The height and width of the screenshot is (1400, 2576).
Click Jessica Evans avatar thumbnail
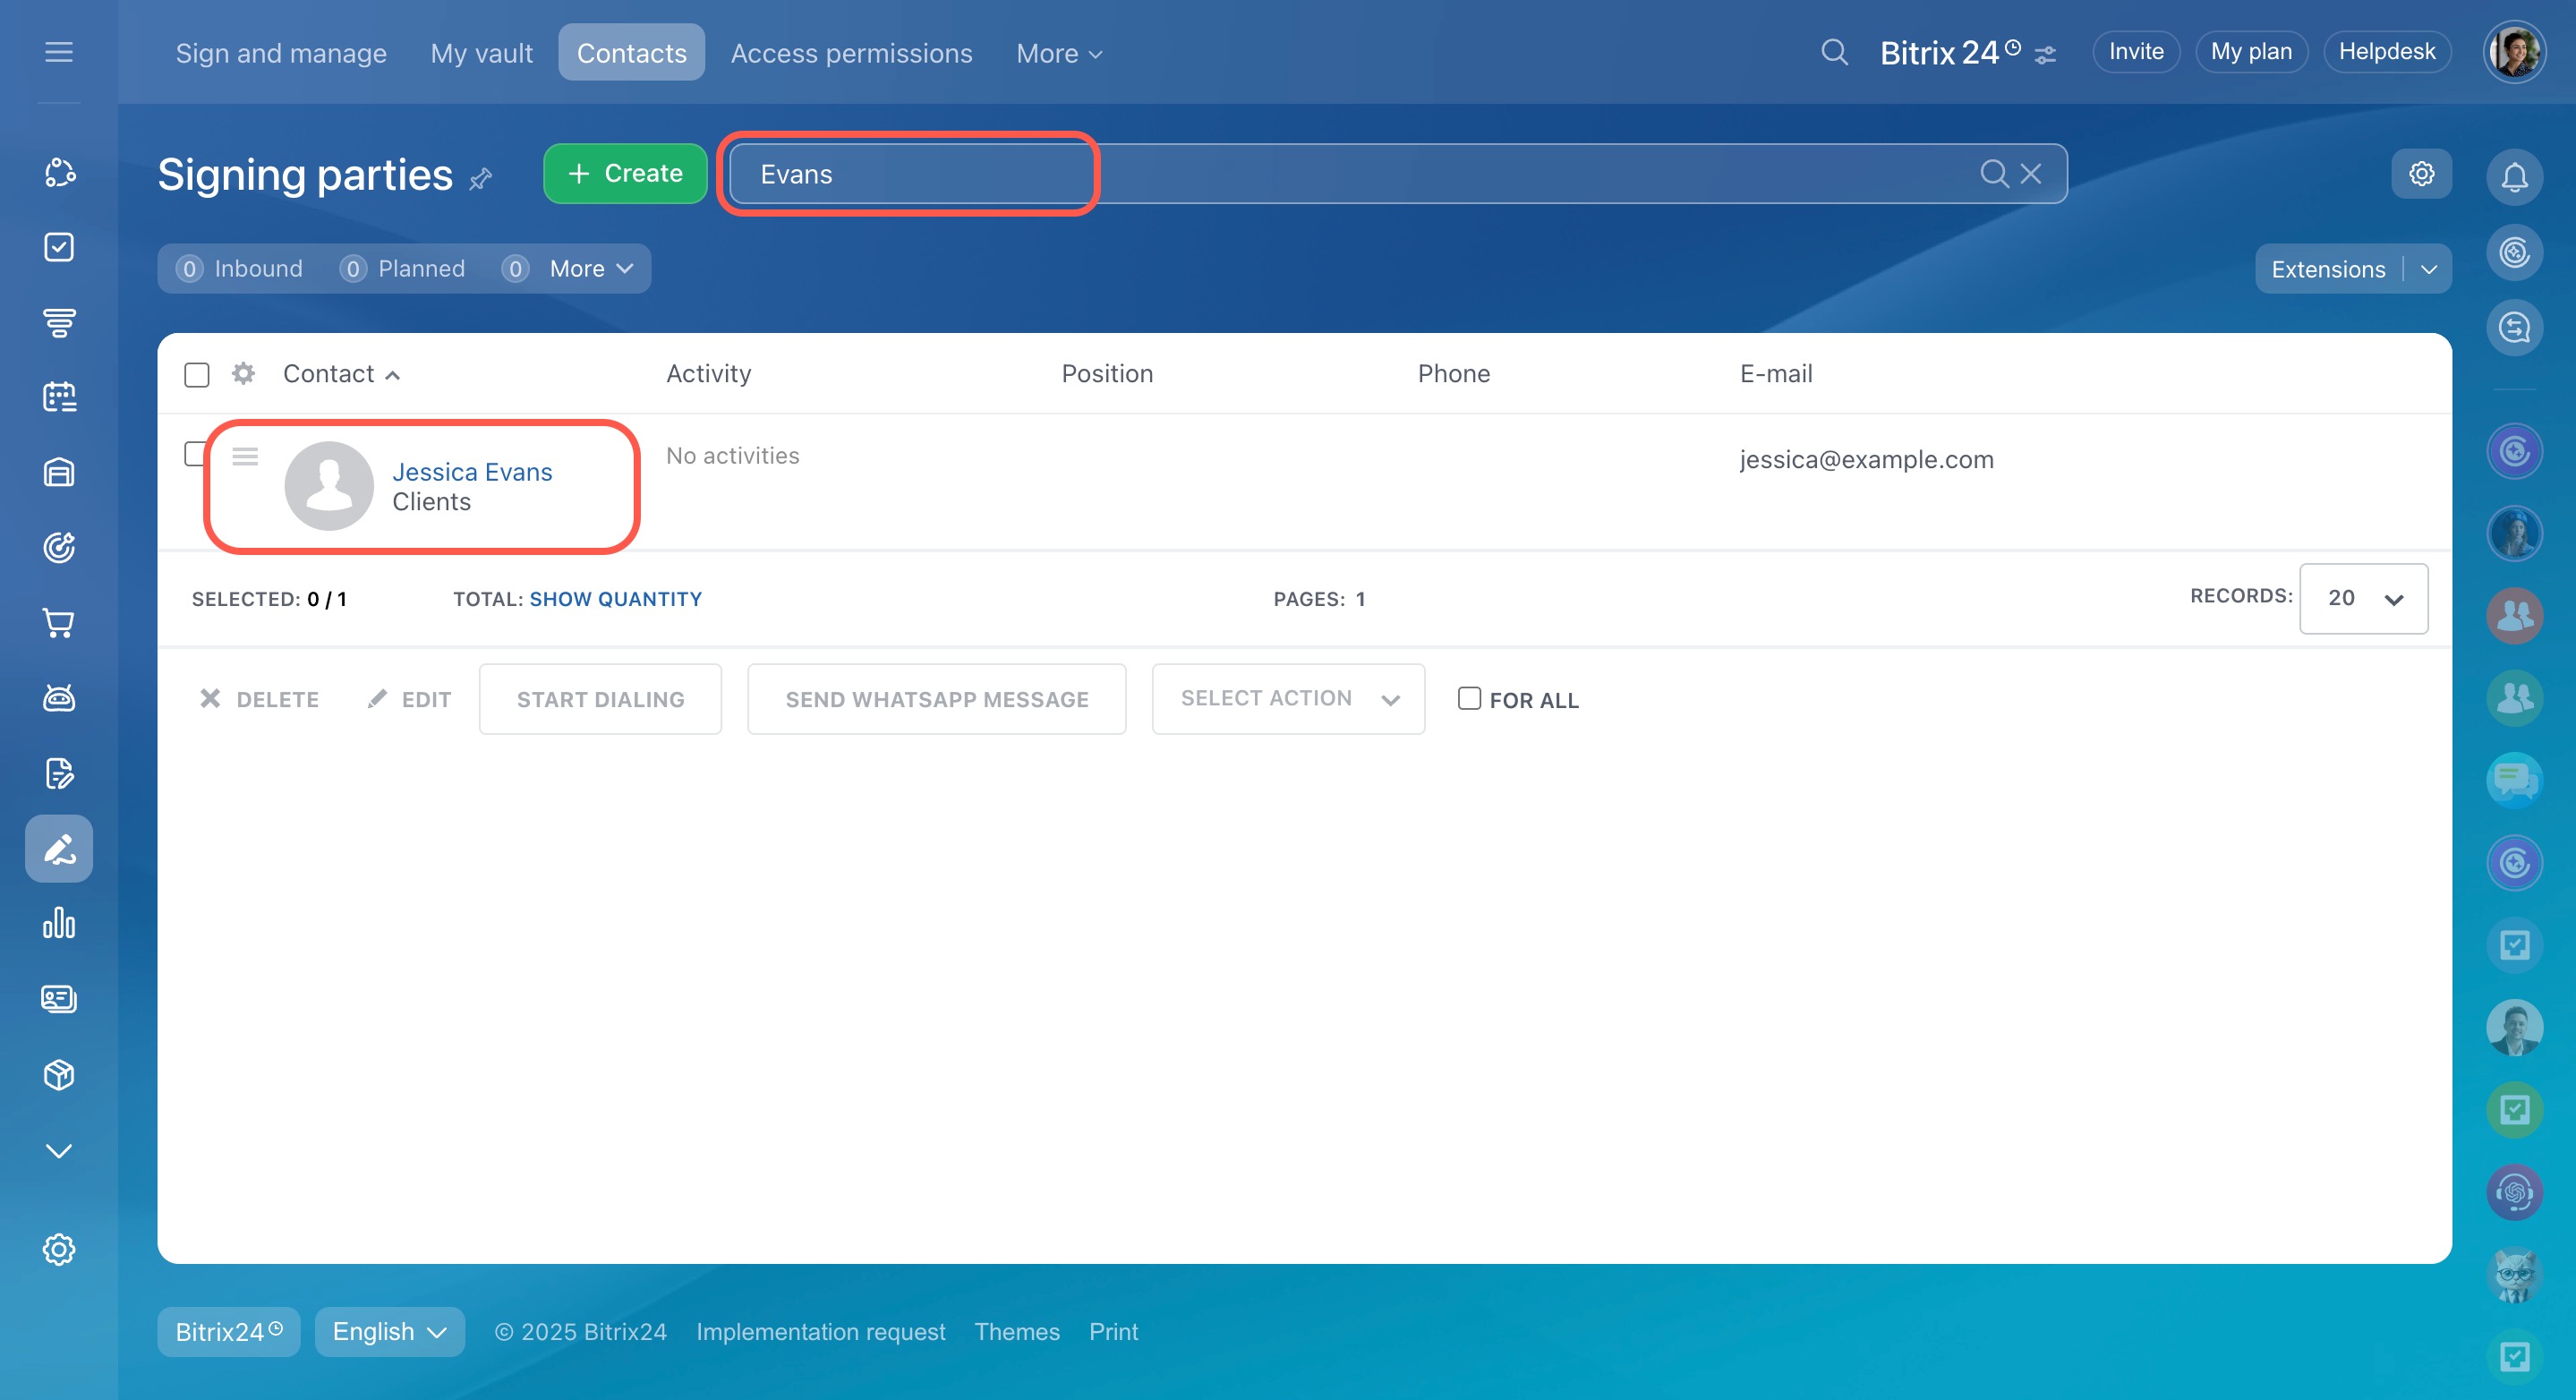pyautogui.click(x=329, y=485)
